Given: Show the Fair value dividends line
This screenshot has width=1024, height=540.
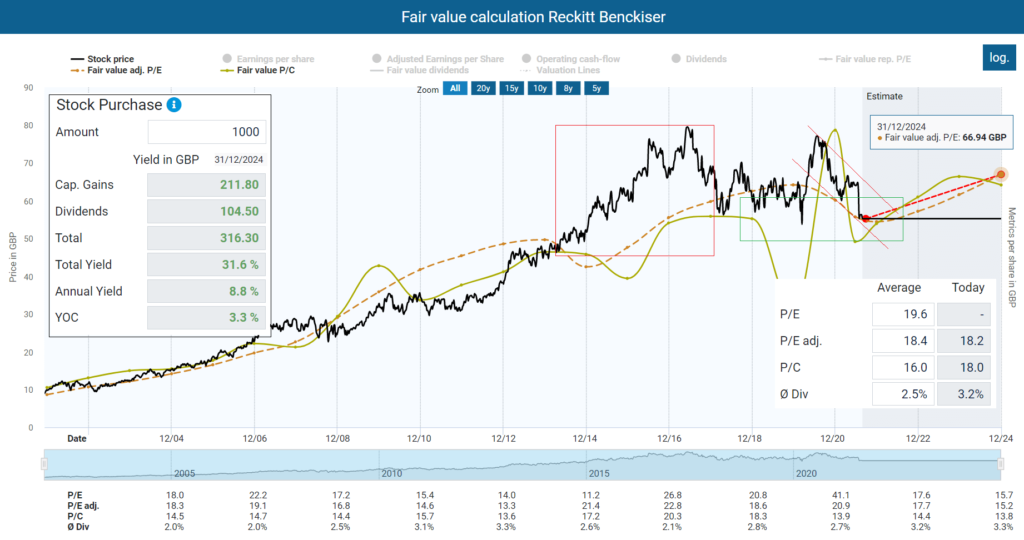Looking at the screenshot, I should [x=419, y=70].
